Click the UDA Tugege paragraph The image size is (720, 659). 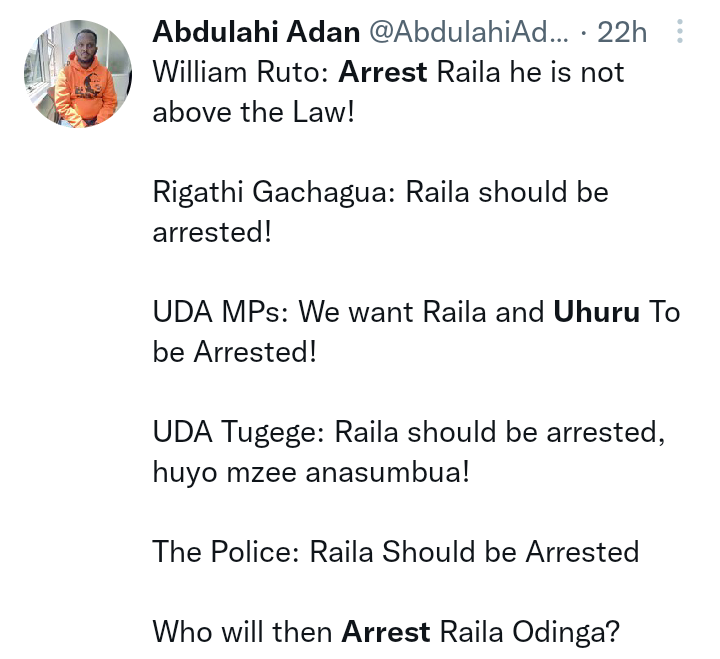[x=409, y=452]
